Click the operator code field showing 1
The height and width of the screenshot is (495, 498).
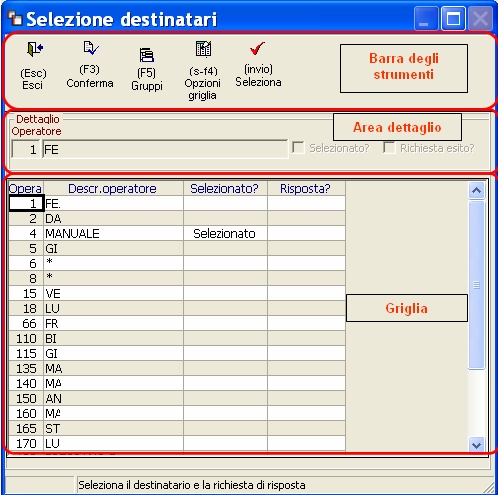click(x=26, y=150)
